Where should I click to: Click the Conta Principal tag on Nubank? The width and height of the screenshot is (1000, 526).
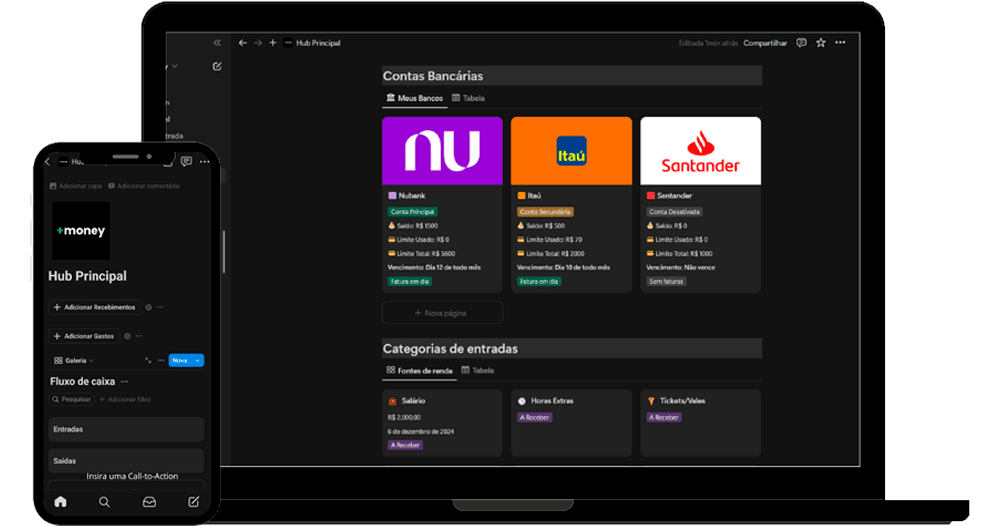(x=413, y=212)
